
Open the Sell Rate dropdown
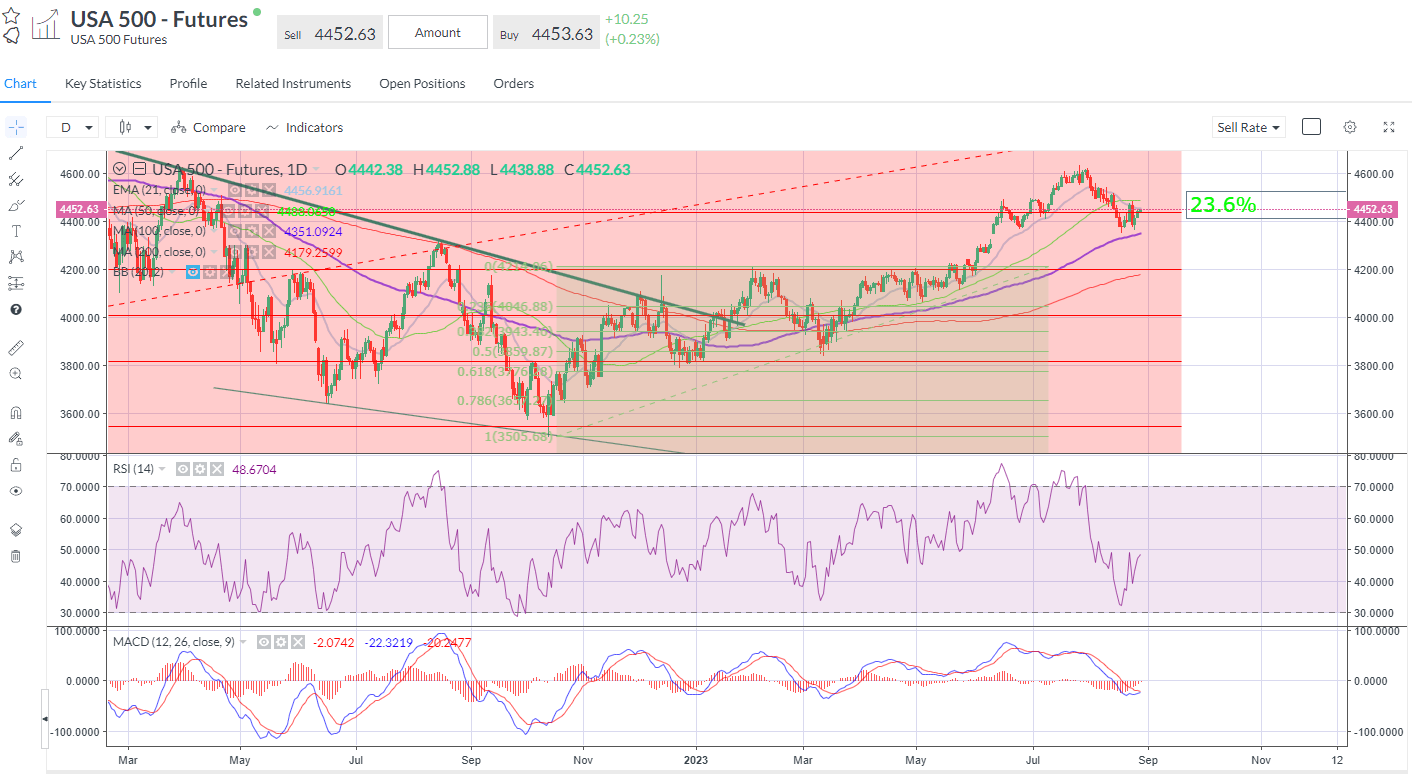tap(1249, 127)
